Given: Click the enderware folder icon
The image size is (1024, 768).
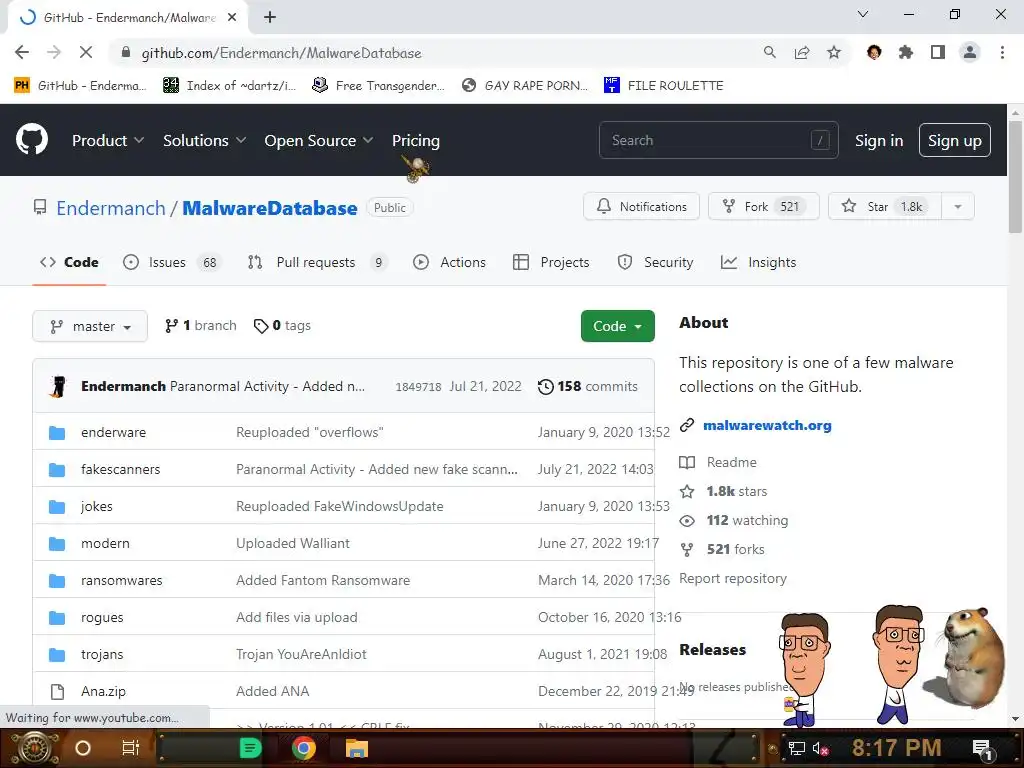Looking at the screenshot, I should (x=57, y=432).
